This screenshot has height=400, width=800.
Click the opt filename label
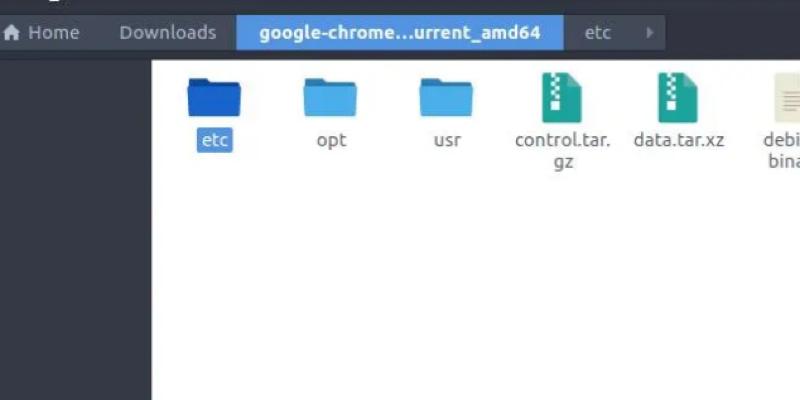(x=331, y=140)
